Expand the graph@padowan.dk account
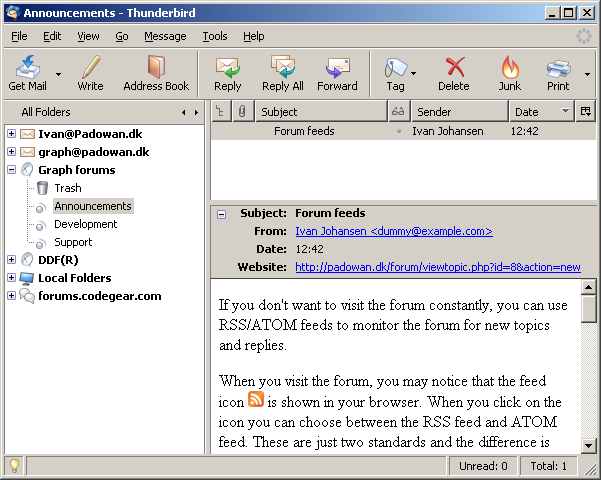The image size is (601, 480). (x=11, y=151)
